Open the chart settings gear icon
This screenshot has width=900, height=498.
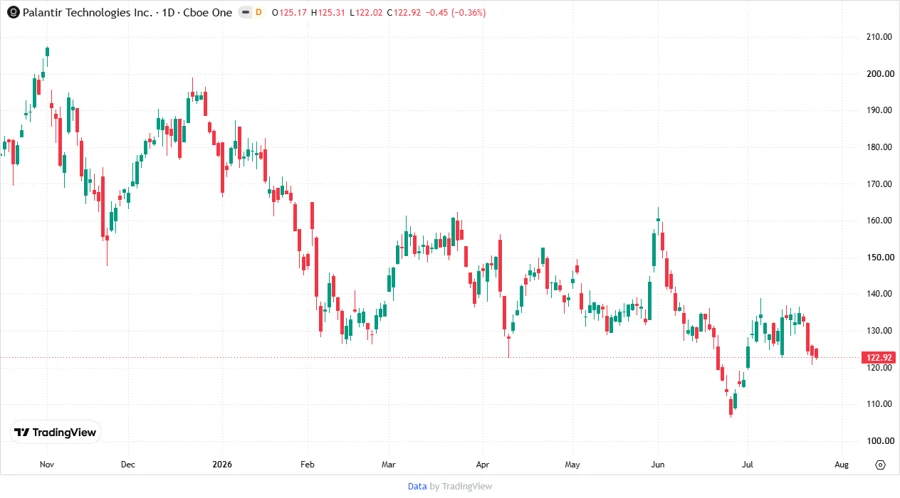point(880,465)
